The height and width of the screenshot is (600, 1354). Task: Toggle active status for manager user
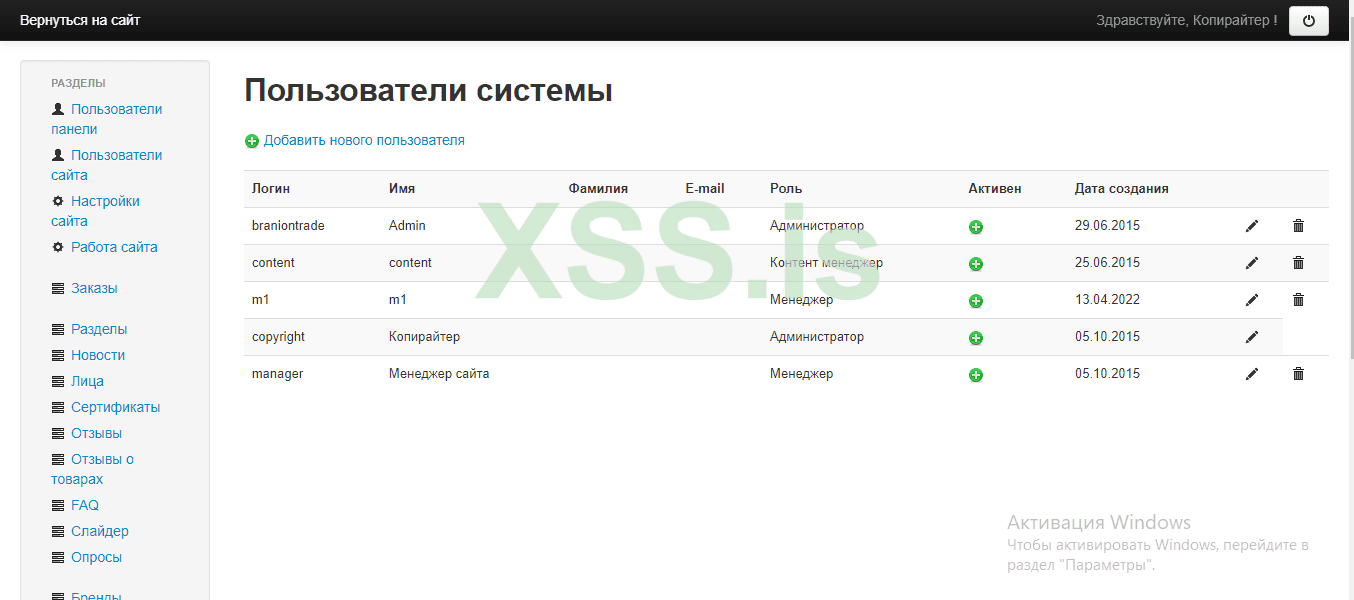pyautogui.click(x=976, y=375)
